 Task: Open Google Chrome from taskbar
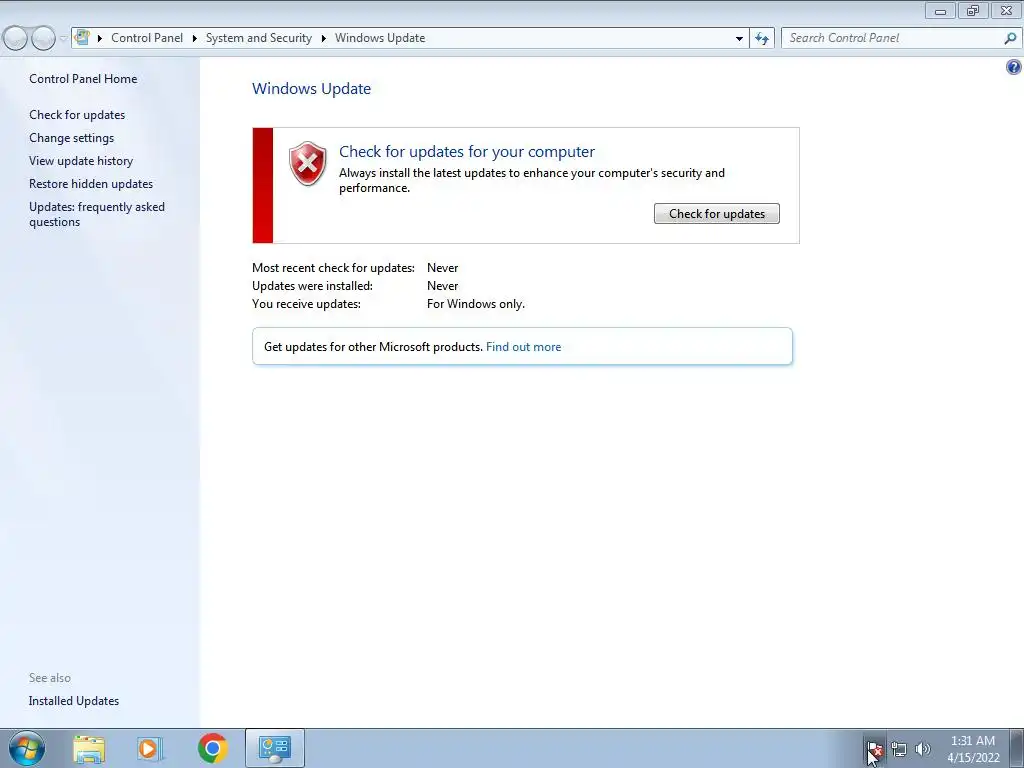coord(212,748)
